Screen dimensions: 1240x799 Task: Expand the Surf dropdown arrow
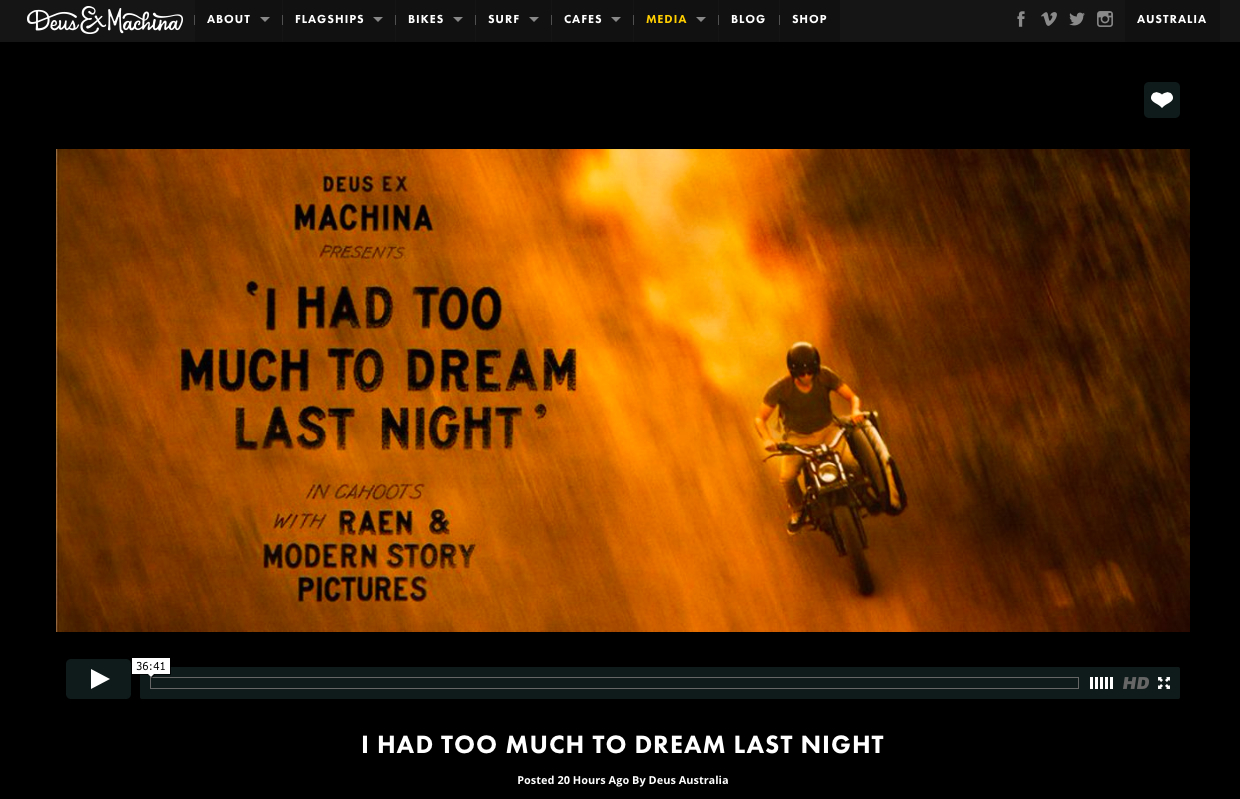[534, 19]
